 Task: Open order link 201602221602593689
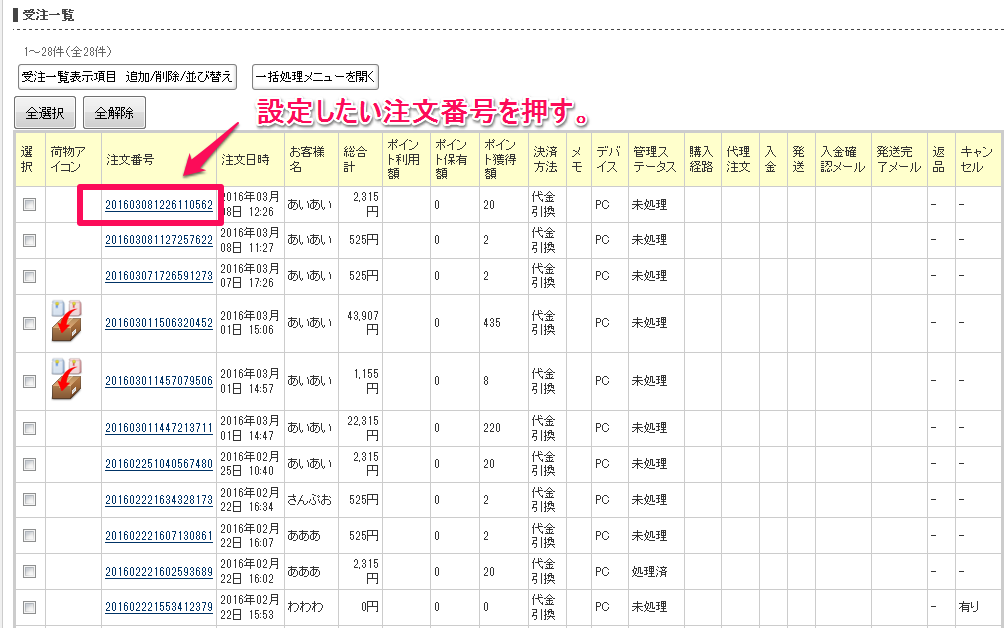pos(159,571)
